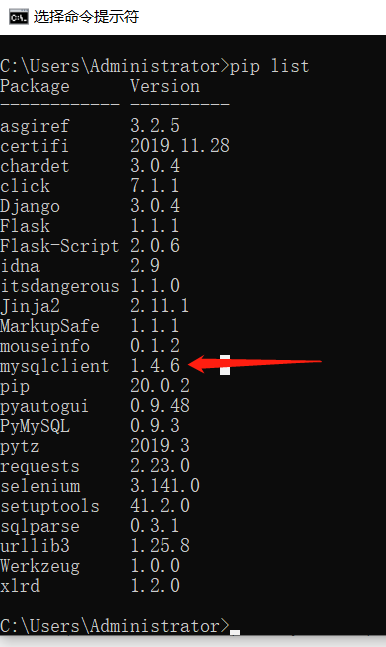Image resolution: width=386 pixels, height=647 pixels.
Task: Select the 'pyautogui' package name
Action: (44, 407)
